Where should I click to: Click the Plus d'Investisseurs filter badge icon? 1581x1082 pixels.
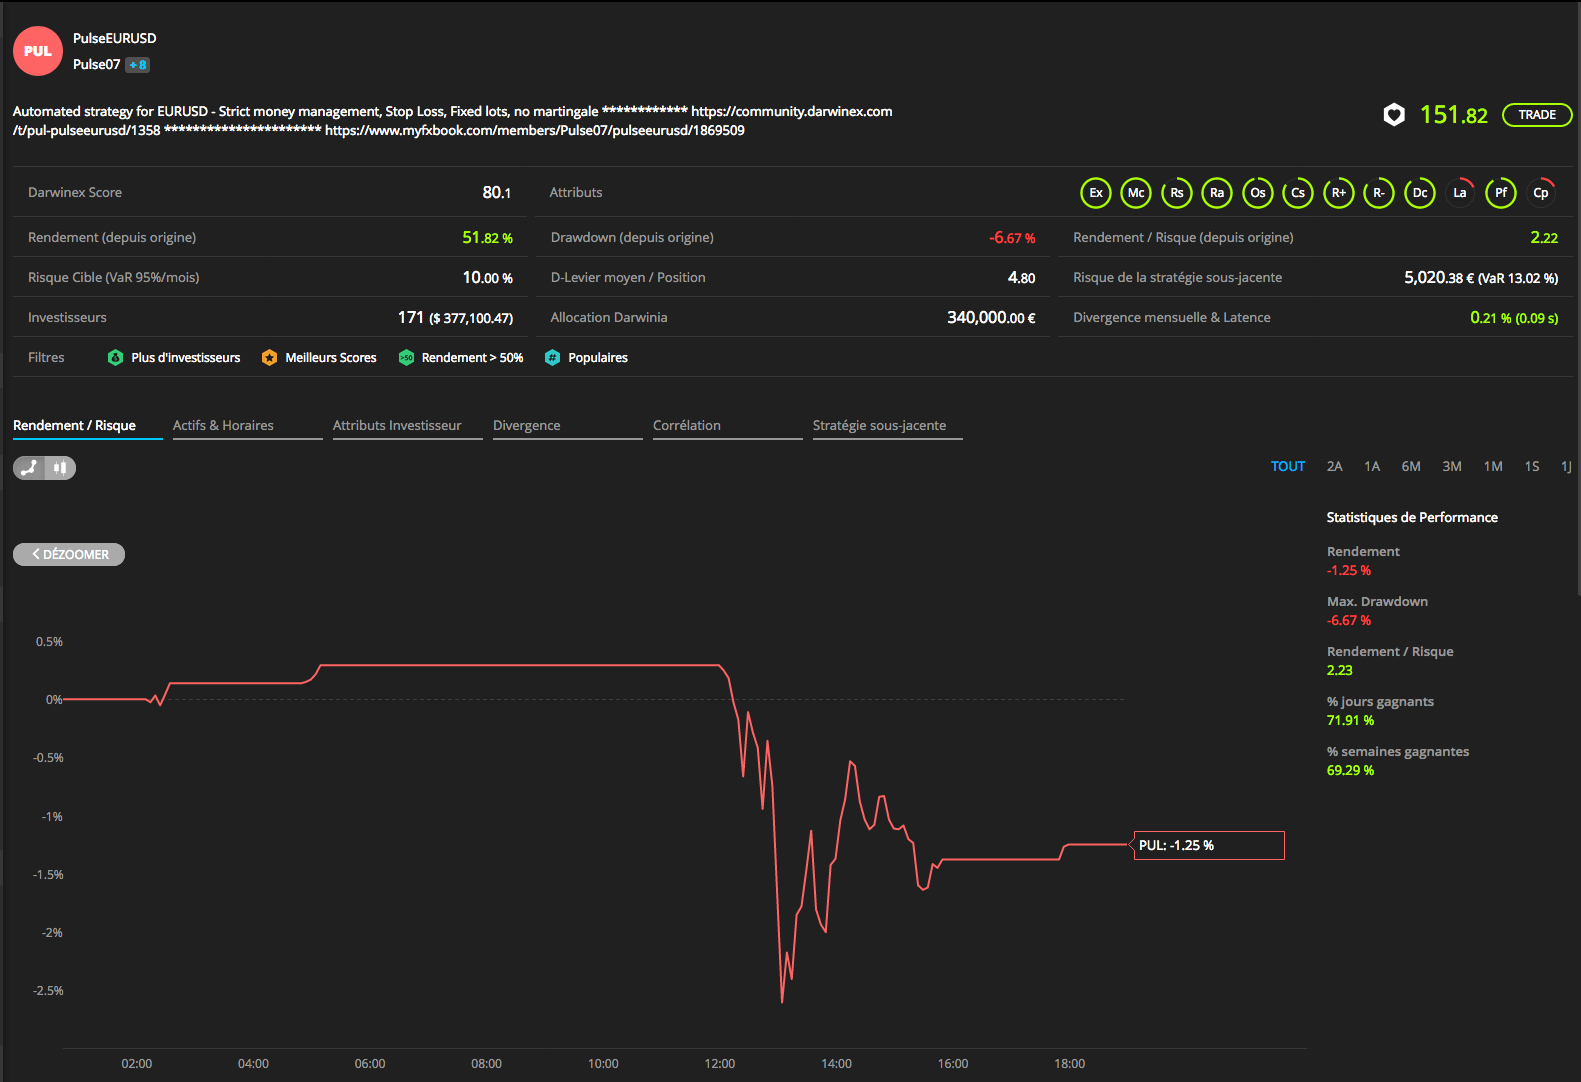pyautogui.click(x=116, y=357)
